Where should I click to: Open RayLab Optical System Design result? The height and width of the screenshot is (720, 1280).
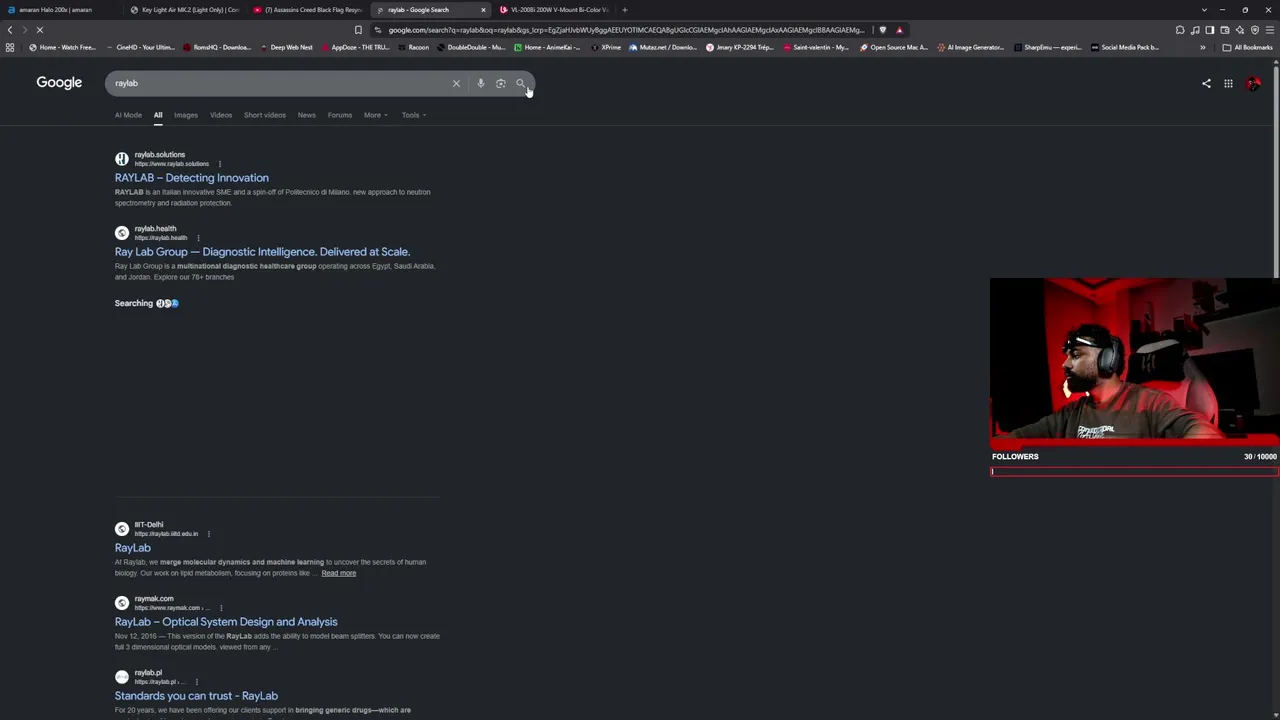pyautogui.click(x=226, y=622)
